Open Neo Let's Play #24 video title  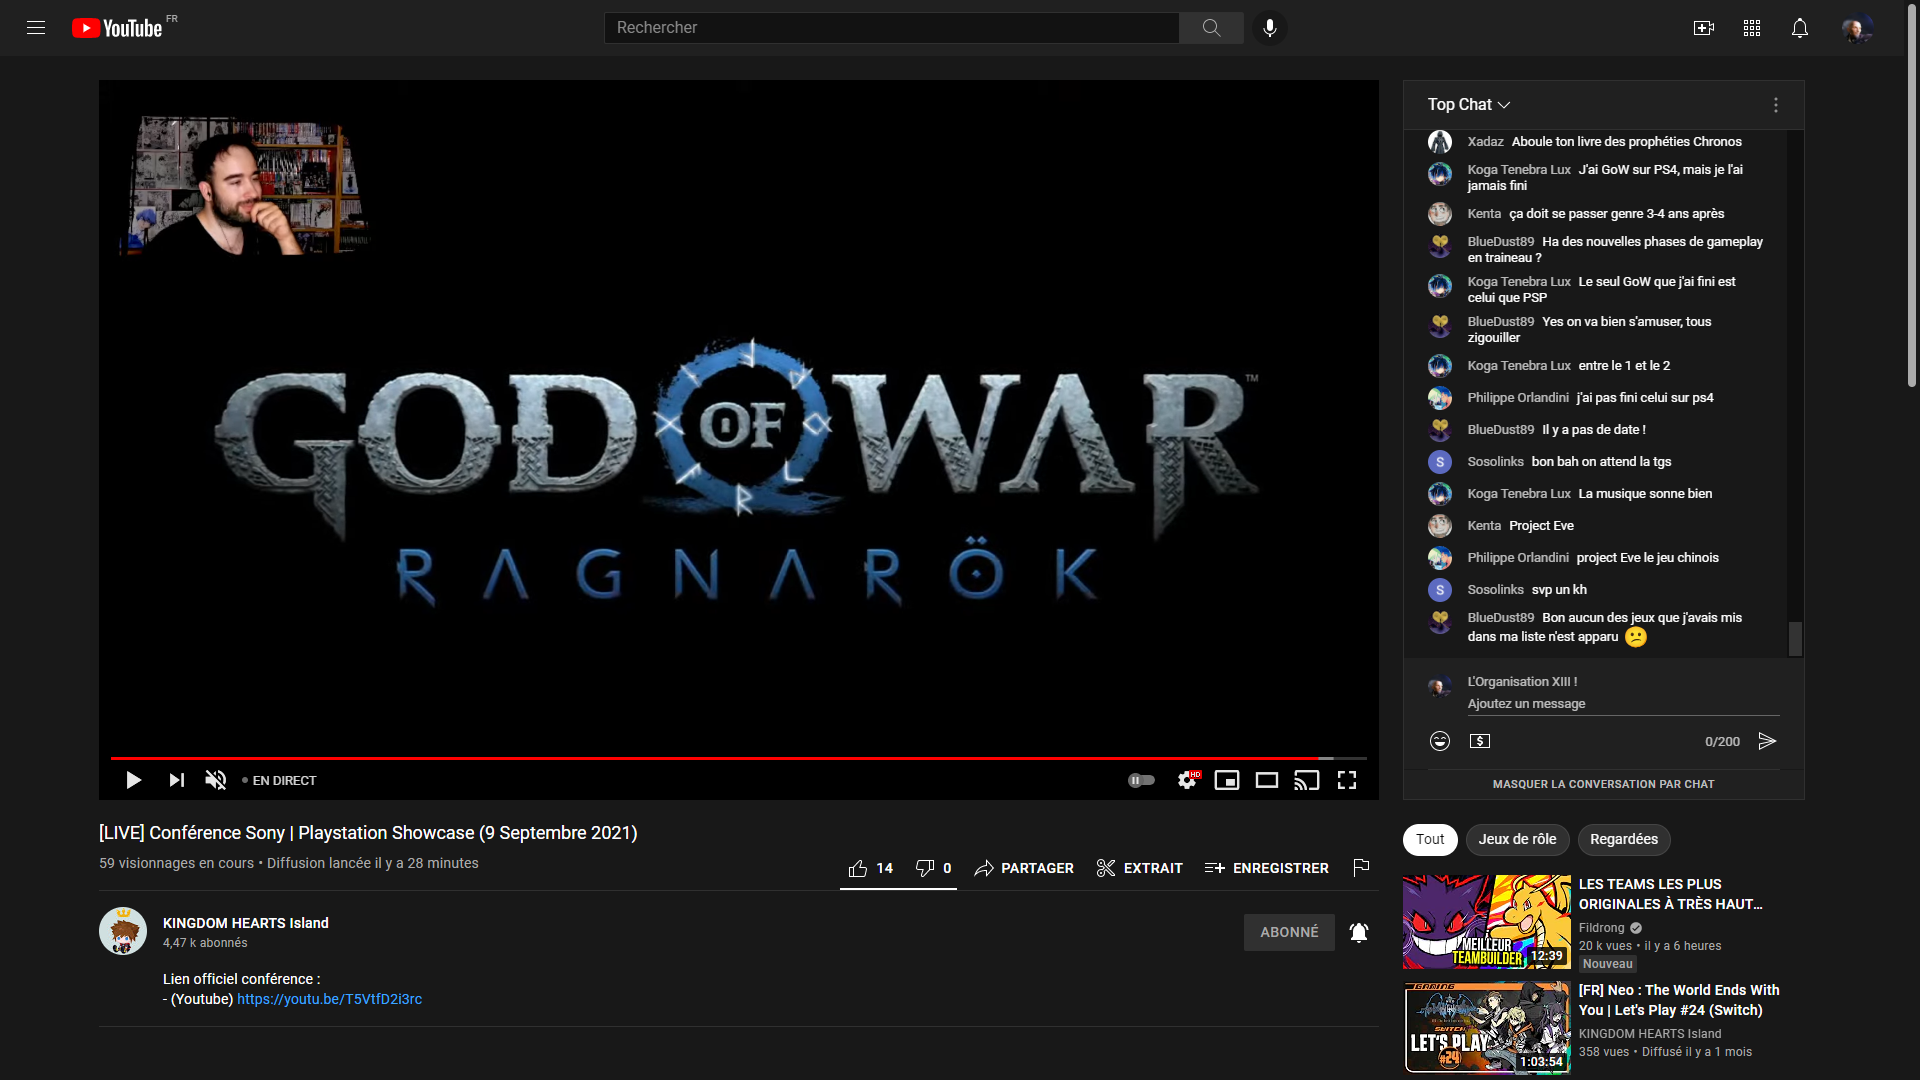[1679, 1000]
